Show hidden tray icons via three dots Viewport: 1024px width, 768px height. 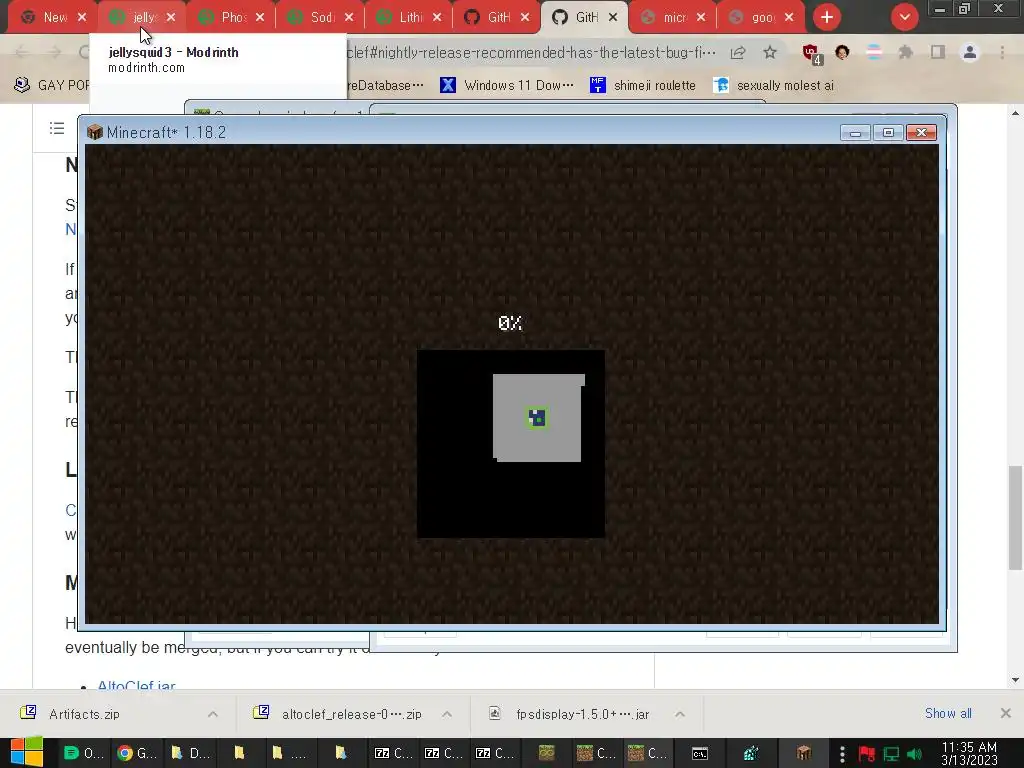coord(842,754)
